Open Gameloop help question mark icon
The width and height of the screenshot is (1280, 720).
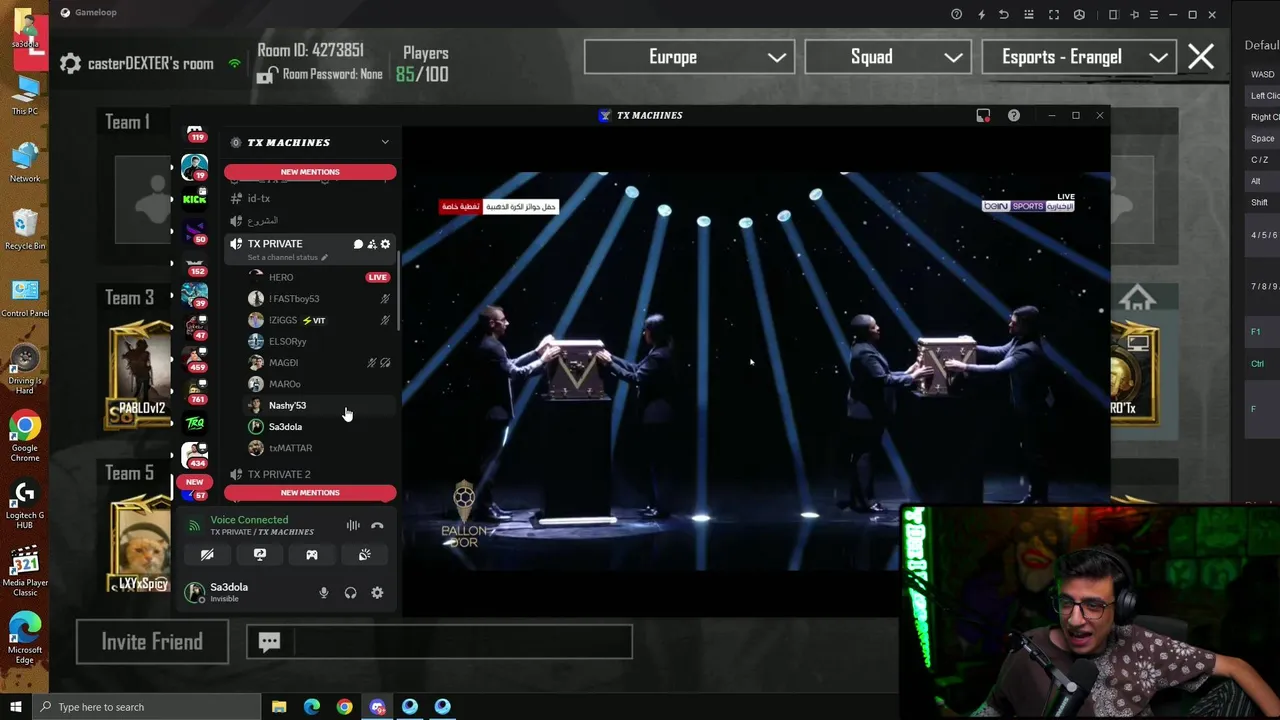957,14
